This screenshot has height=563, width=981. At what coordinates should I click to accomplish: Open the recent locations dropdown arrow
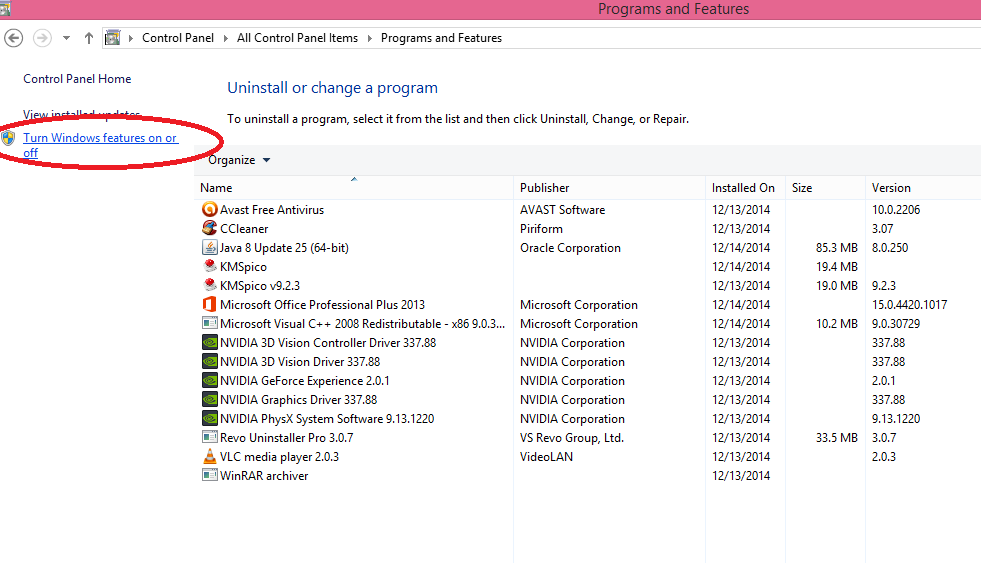click(x=66, y=38)
